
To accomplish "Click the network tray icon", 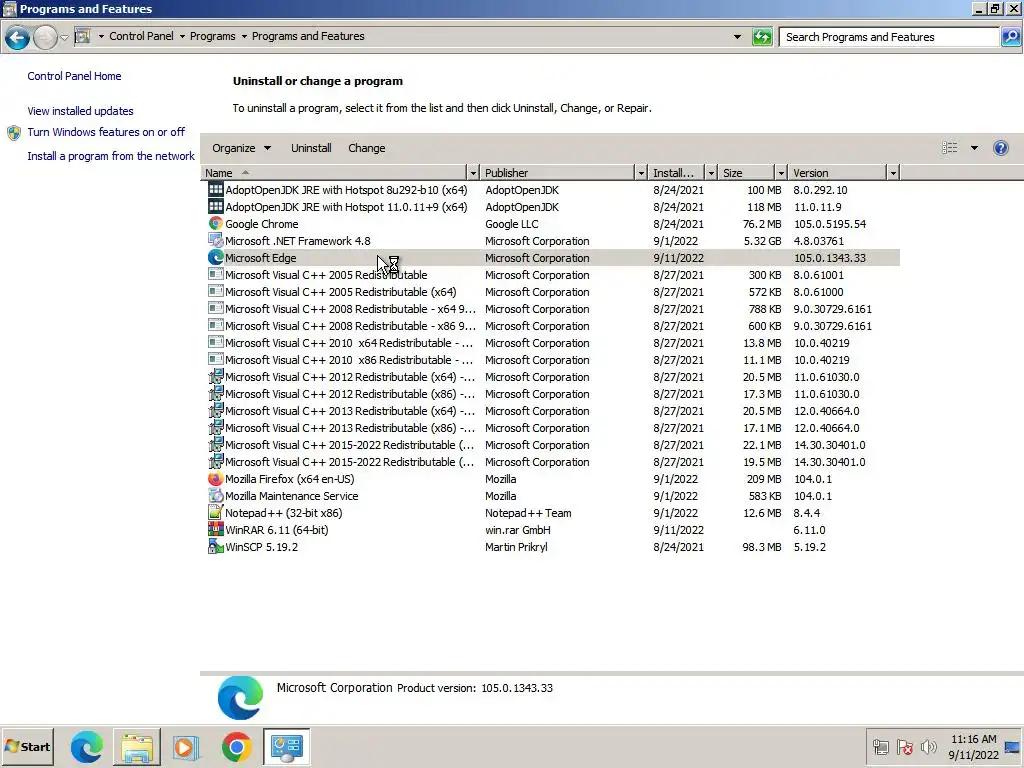I will pos(880,746).
